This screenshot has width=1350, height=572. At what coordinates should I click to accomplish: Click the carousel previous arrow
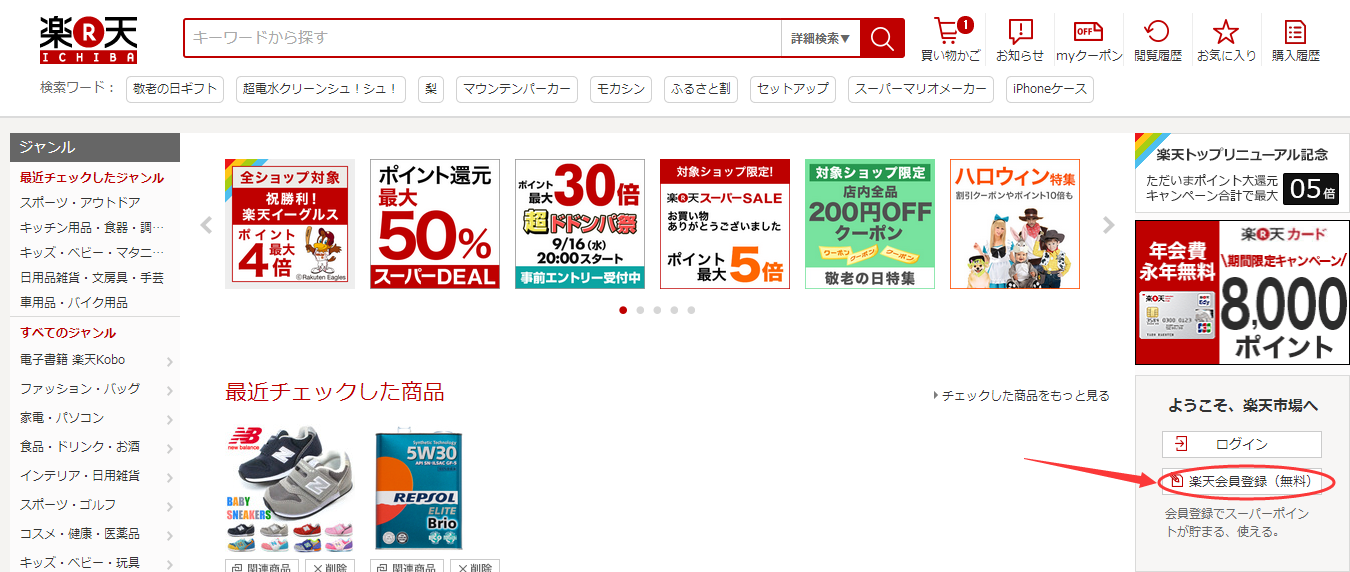tap(207, 225)
